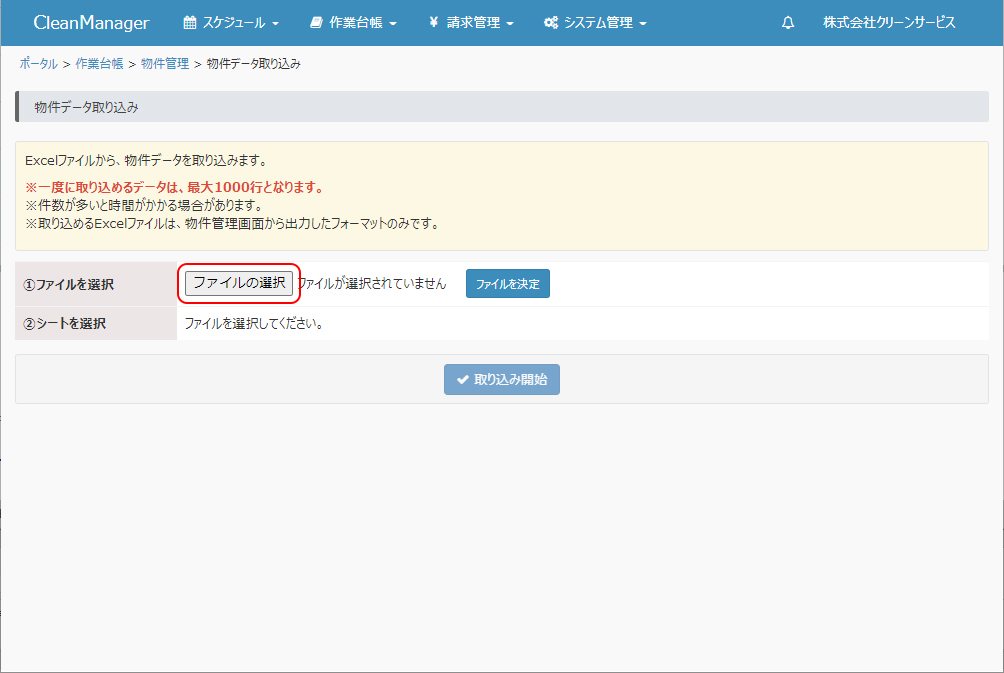Click the Excelファイルから物件データを取り込みます text
Image resolution: width=1004 pixels, height=673 pixels.
coord(147,160)
